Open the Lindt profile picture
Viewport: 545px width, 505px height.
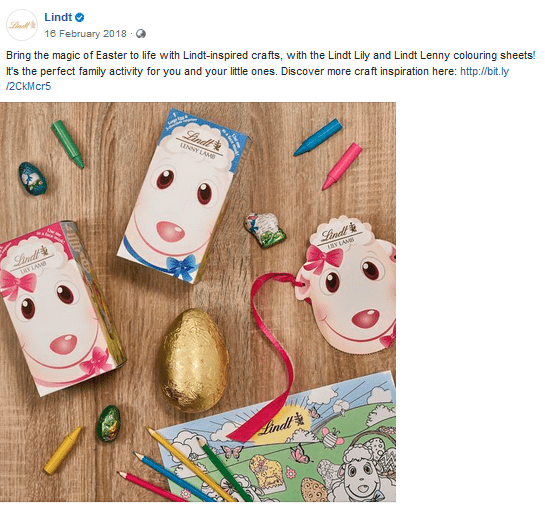[22, 25]
